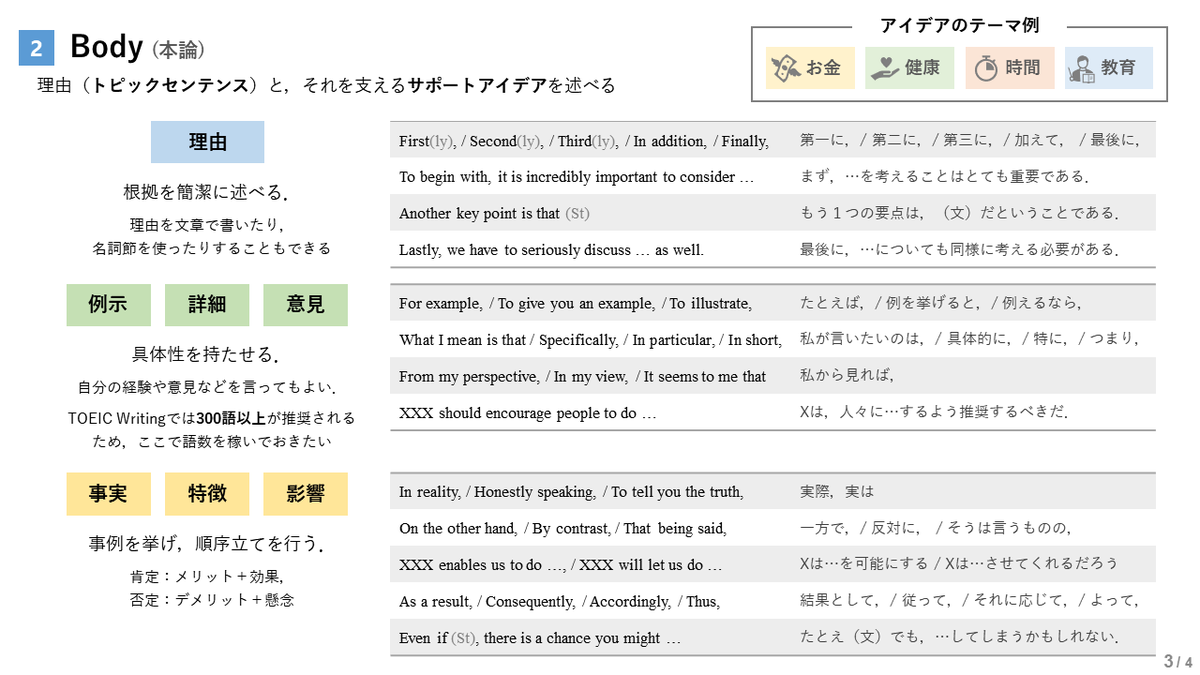Click the stopwatch icon beside 時間
This screenshot has height=675, width=1200.
click(986, 68)
